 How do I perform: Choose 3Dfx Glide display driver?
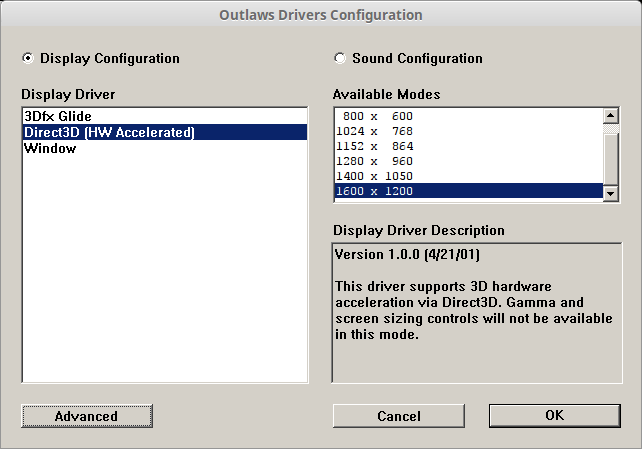[165, 116]
